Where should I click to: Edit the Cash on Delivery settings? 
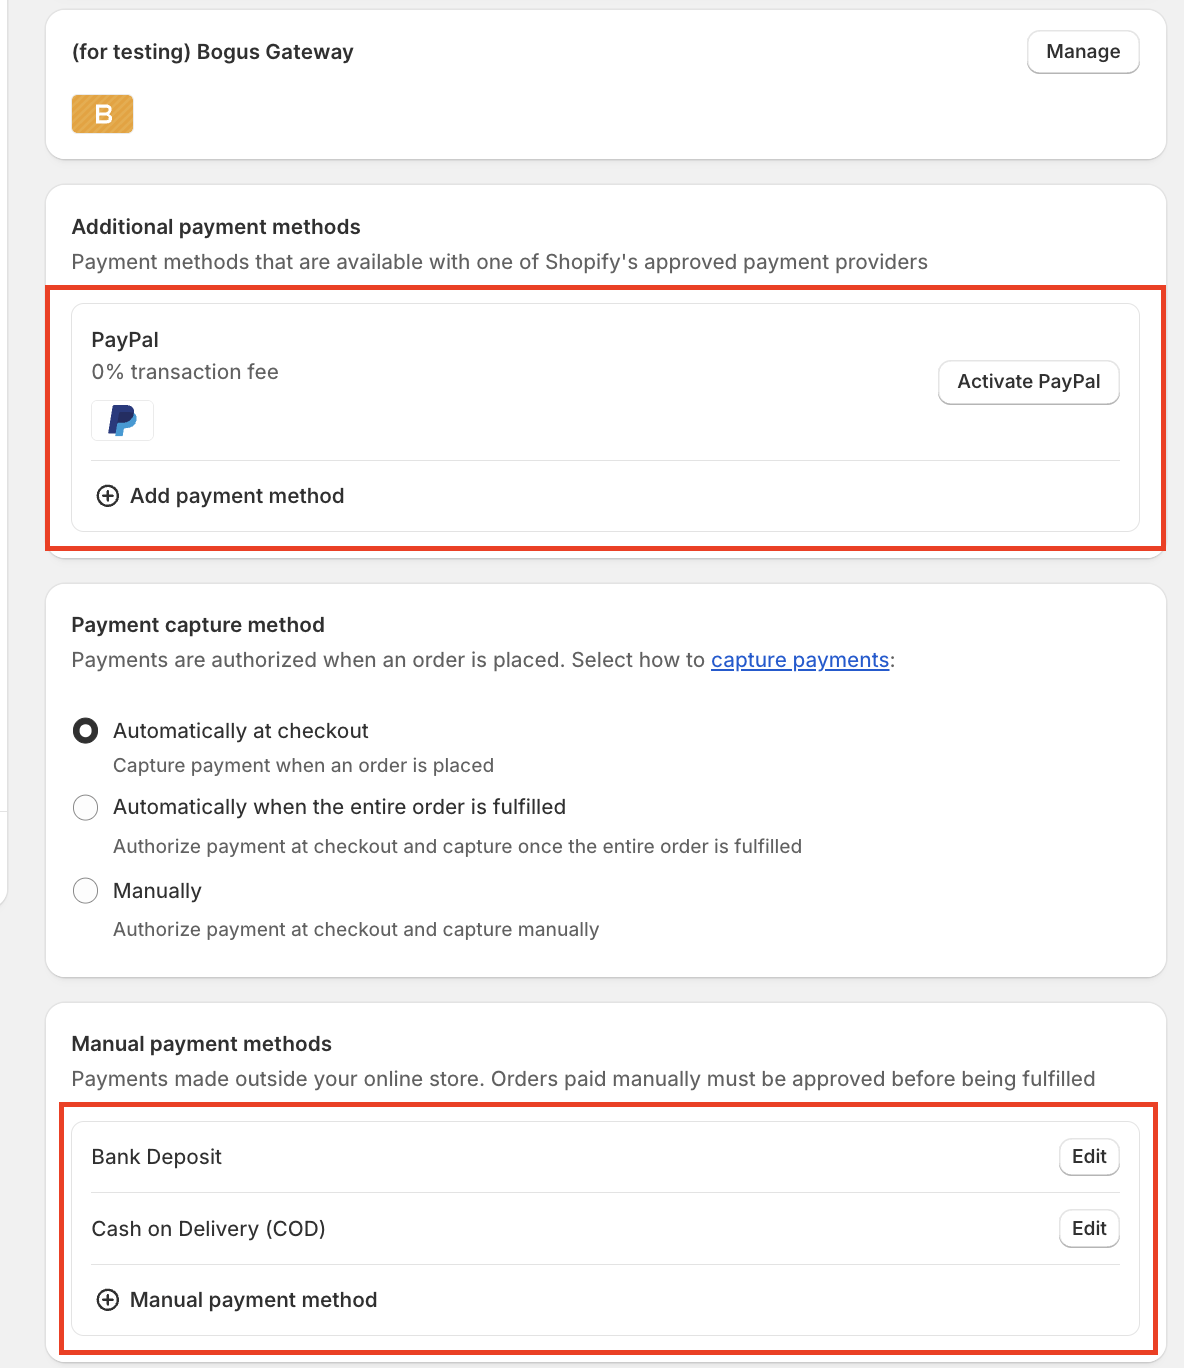click(1088, 1228)
